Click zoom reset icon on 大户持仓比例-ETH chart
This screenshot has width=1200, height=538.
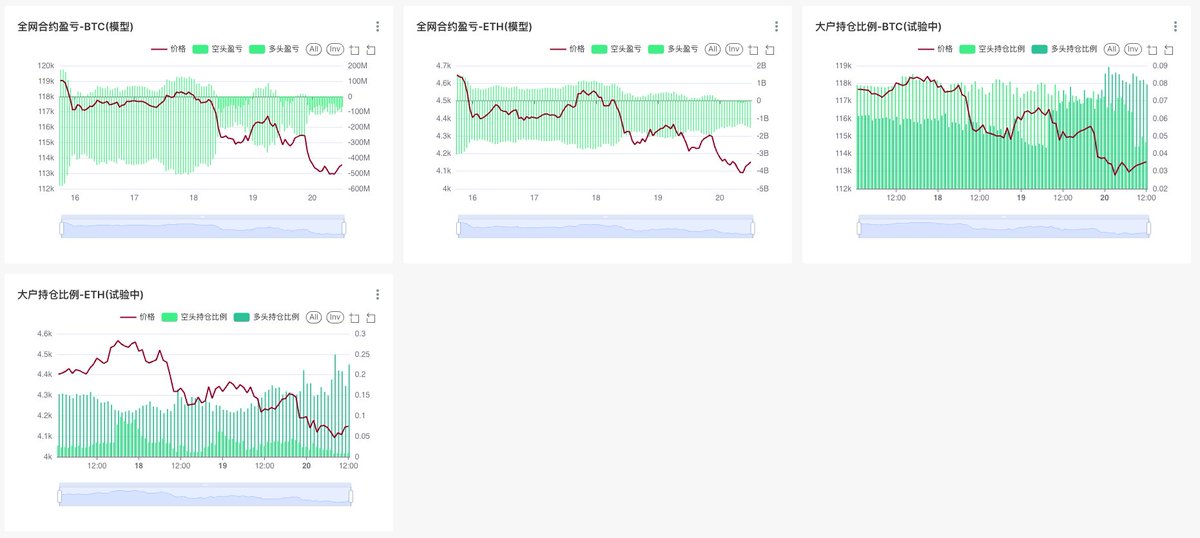[371, 317]
